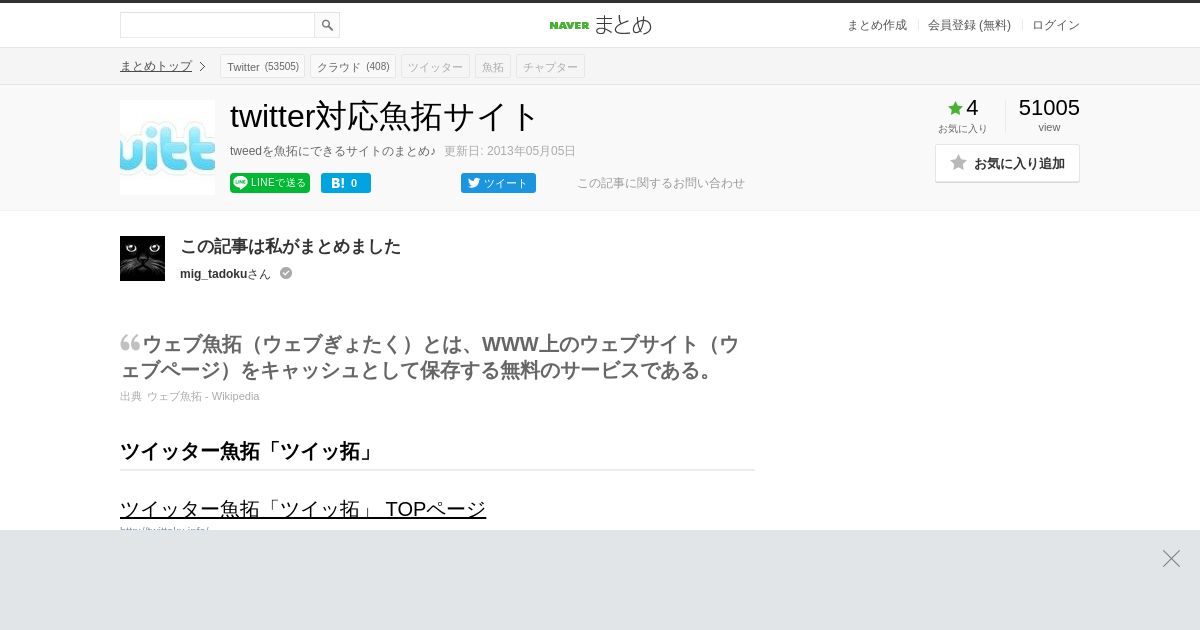Click お気に入り追加 button

tap(1007, 163)
